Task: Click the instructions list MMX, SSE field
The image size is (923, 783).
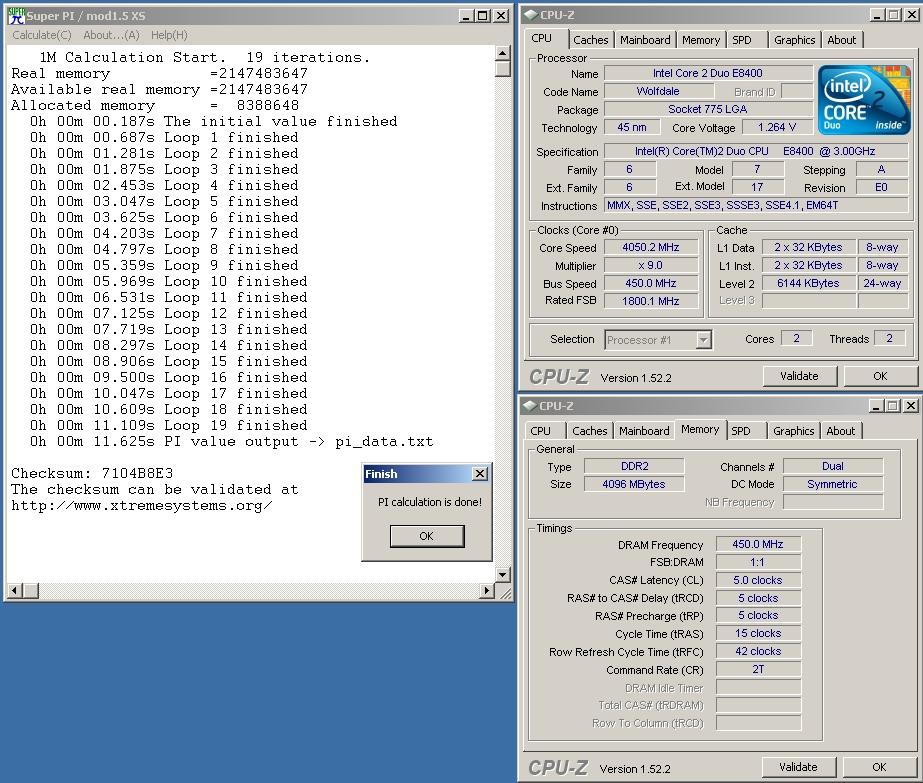Action: (756, 205)
